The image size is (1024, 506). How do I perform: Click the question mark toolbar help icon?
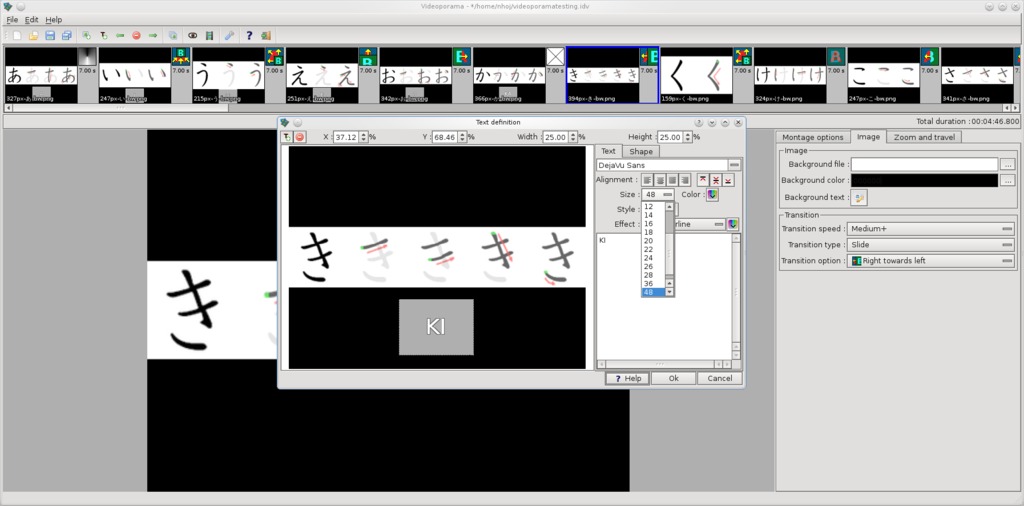[x=249, y=35]
